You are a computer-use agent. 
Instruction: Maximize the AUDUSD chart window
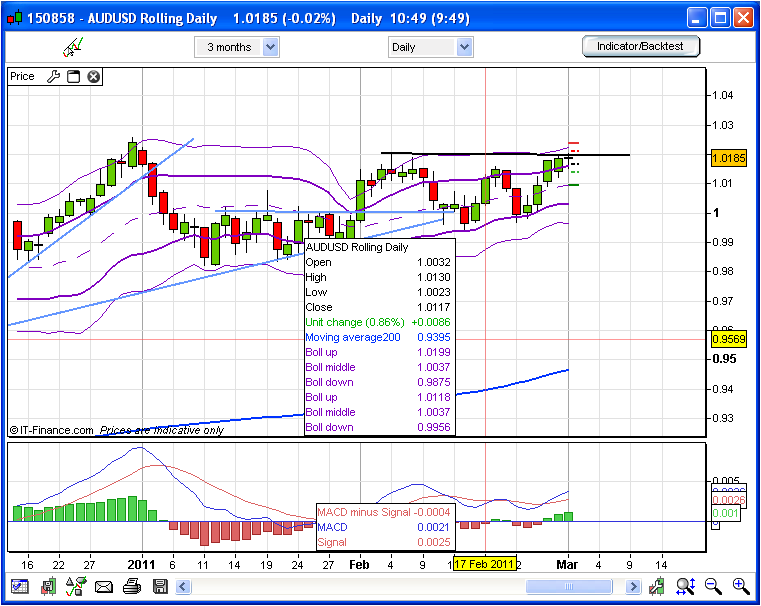click(x=720, y=18)
